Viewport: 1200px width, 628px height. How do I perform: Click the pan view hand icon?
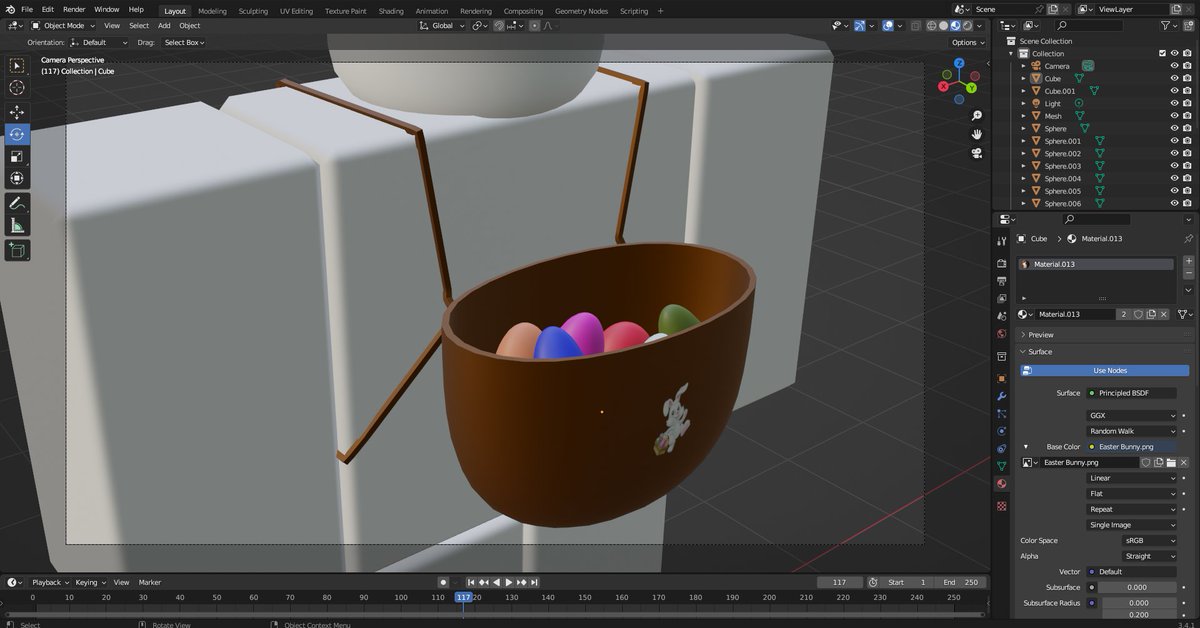(977, 134)
